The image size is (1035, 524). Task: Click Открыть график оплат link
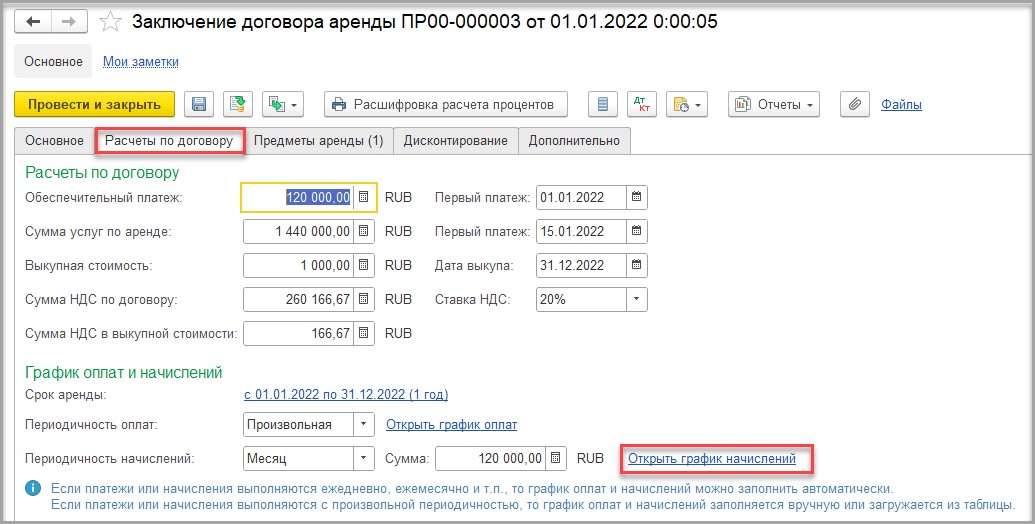[x=451, y=424]
